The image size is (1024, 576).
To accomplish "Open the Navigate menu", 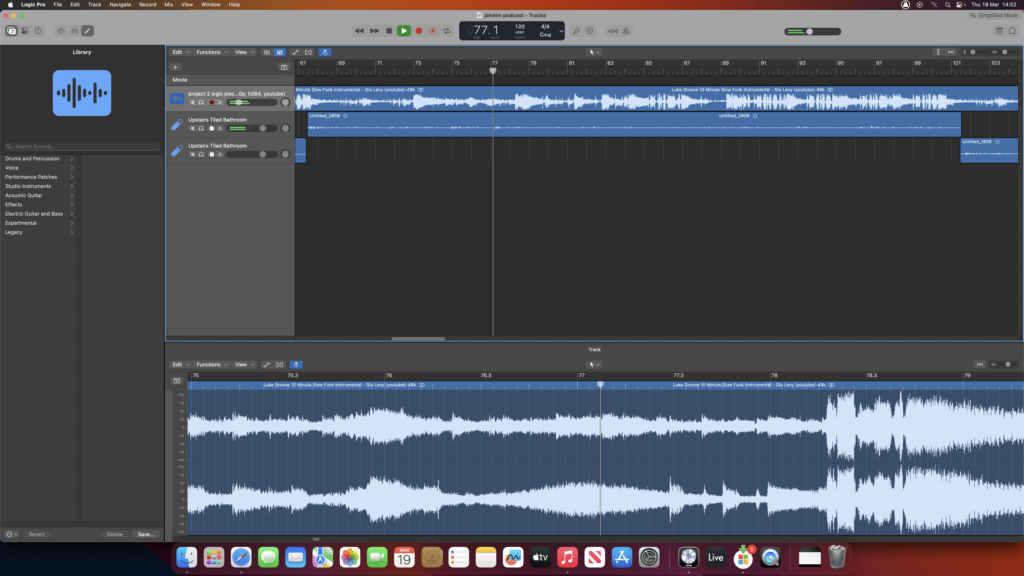I will pyautogui.click(x=120, y=5).
